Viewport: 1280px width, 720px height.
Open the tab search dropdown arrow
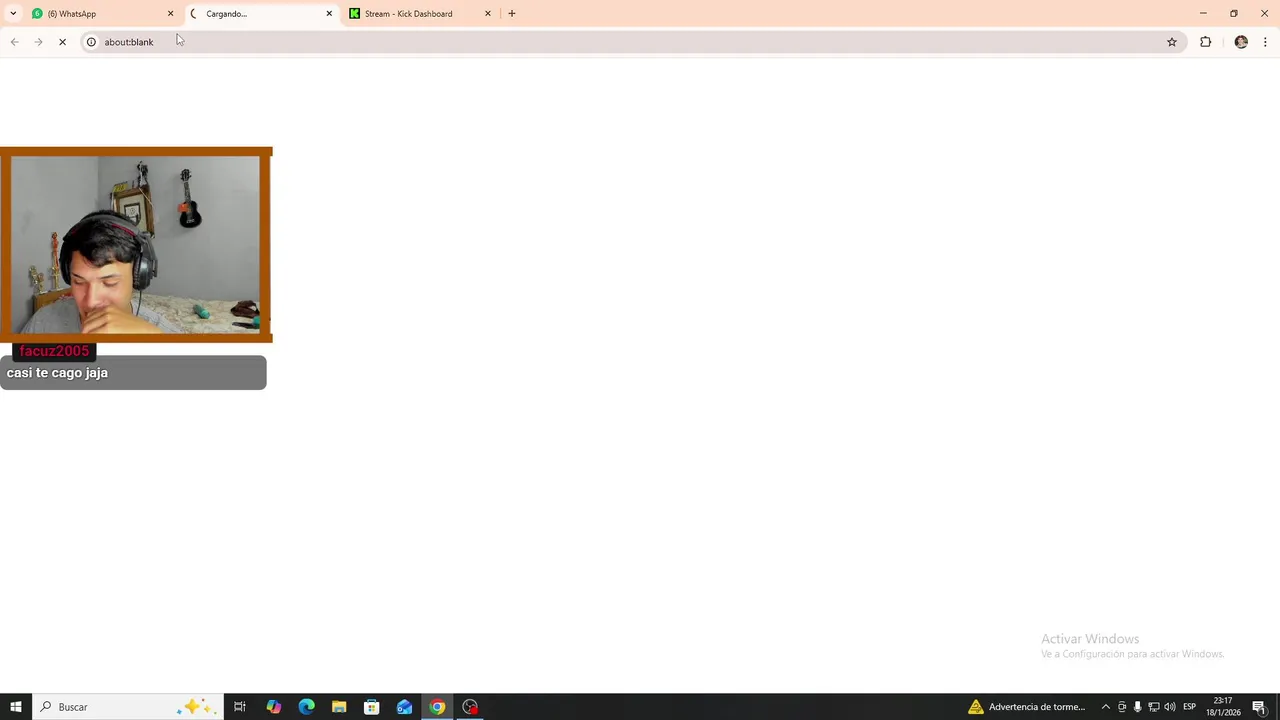[13, 14]
